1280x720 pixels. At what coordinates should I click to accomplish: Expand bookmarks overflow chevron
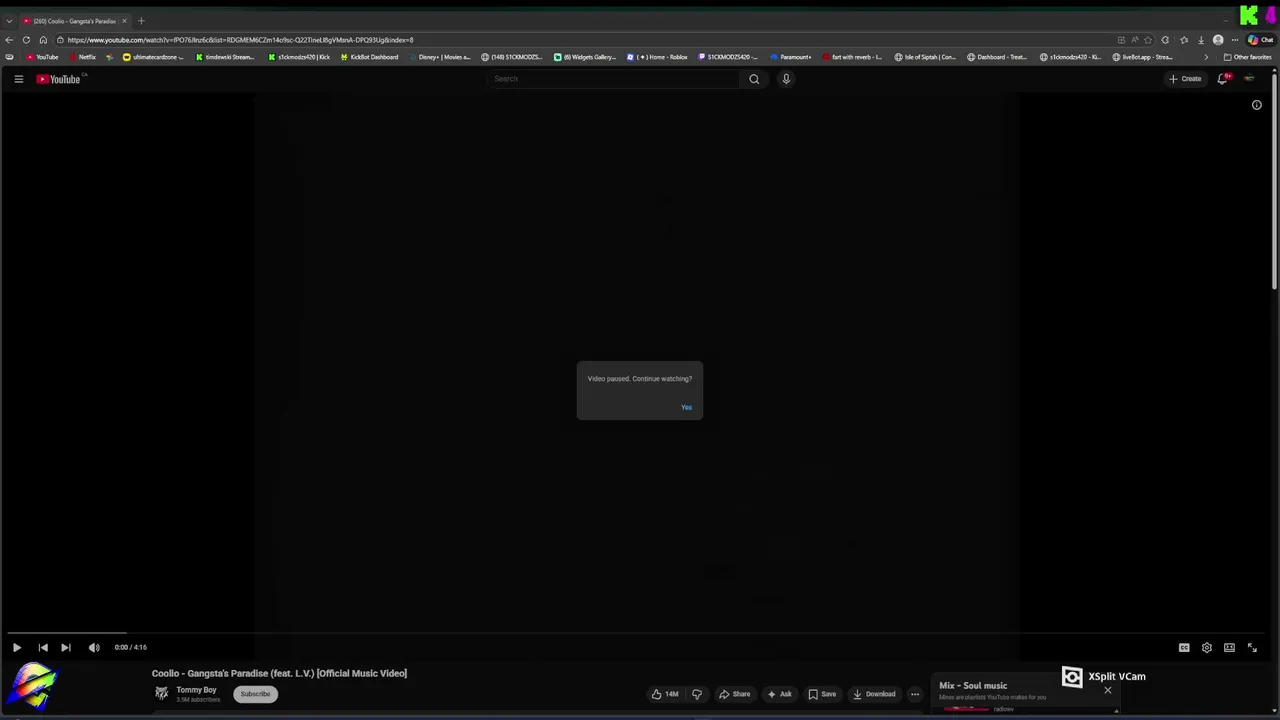click(1206, 57)
